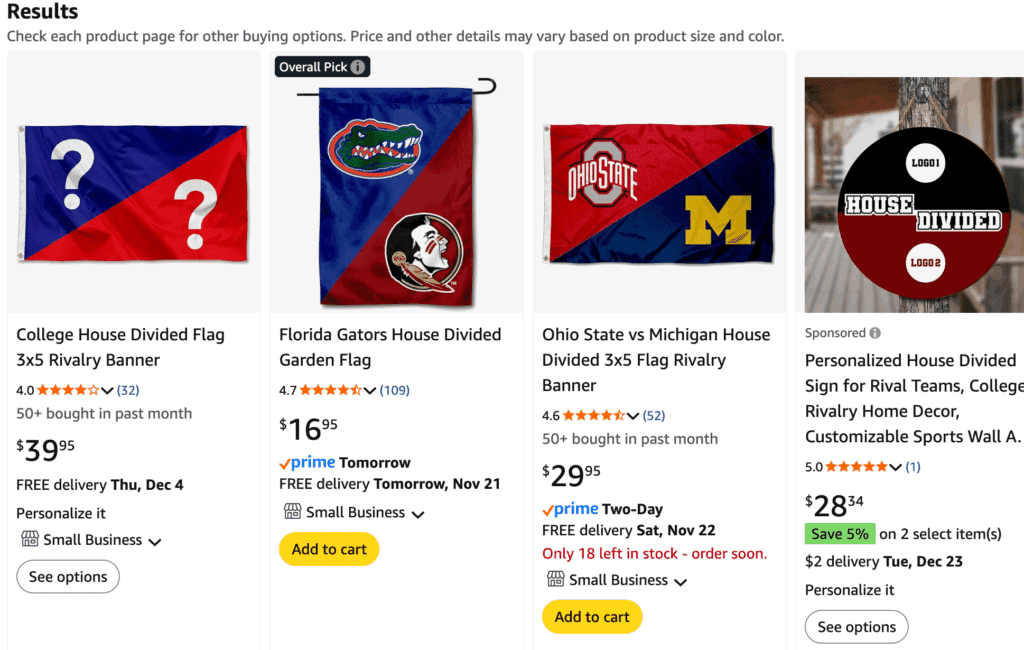The image size is (1024, 650).
Task: Add Florida Gators Garden Flag to cart
Action: point(329,549)
